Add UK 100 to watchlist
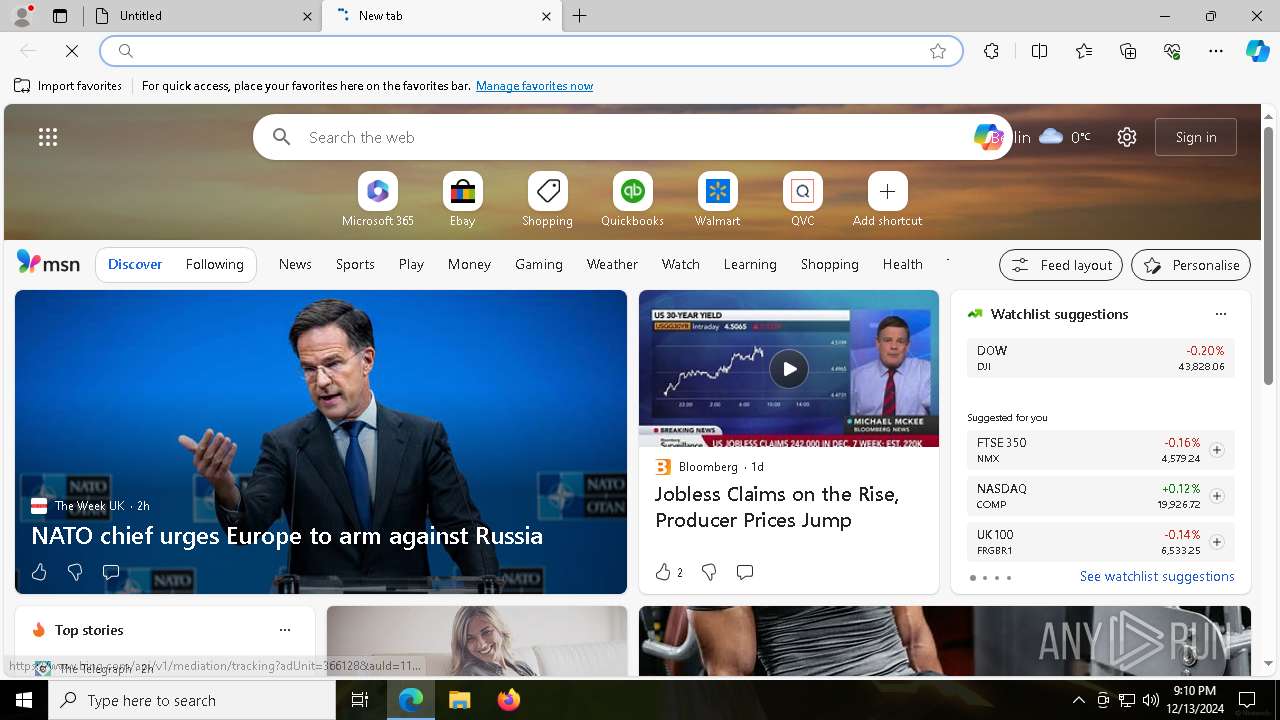 [x=1216, y=542]
